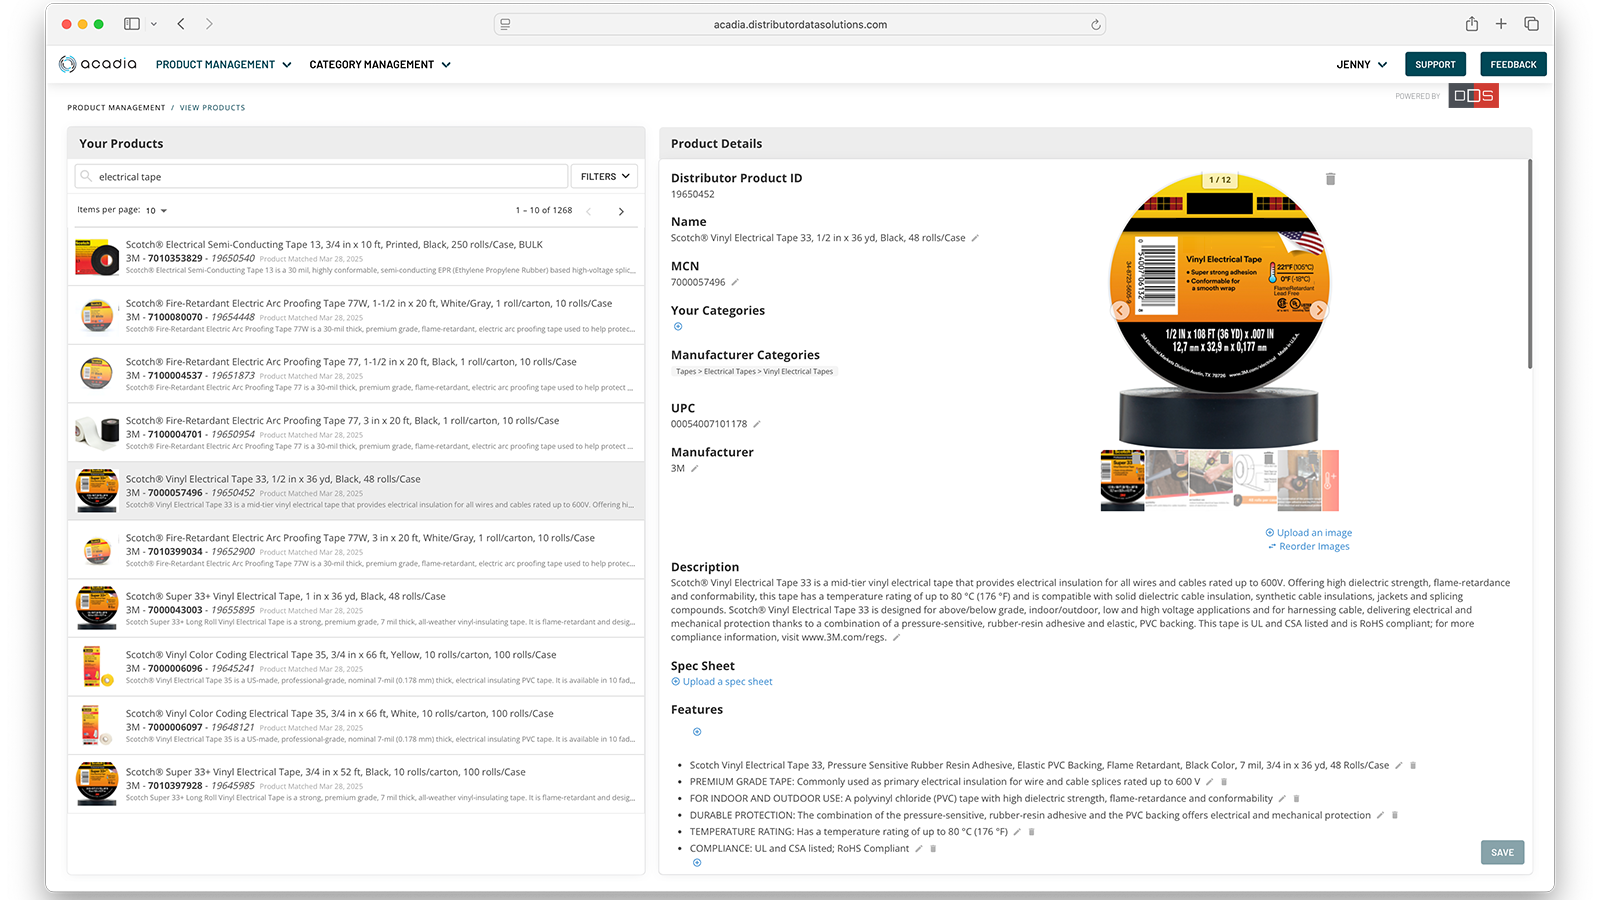Edit the UPC using its pencil icon

click(758, 423)
